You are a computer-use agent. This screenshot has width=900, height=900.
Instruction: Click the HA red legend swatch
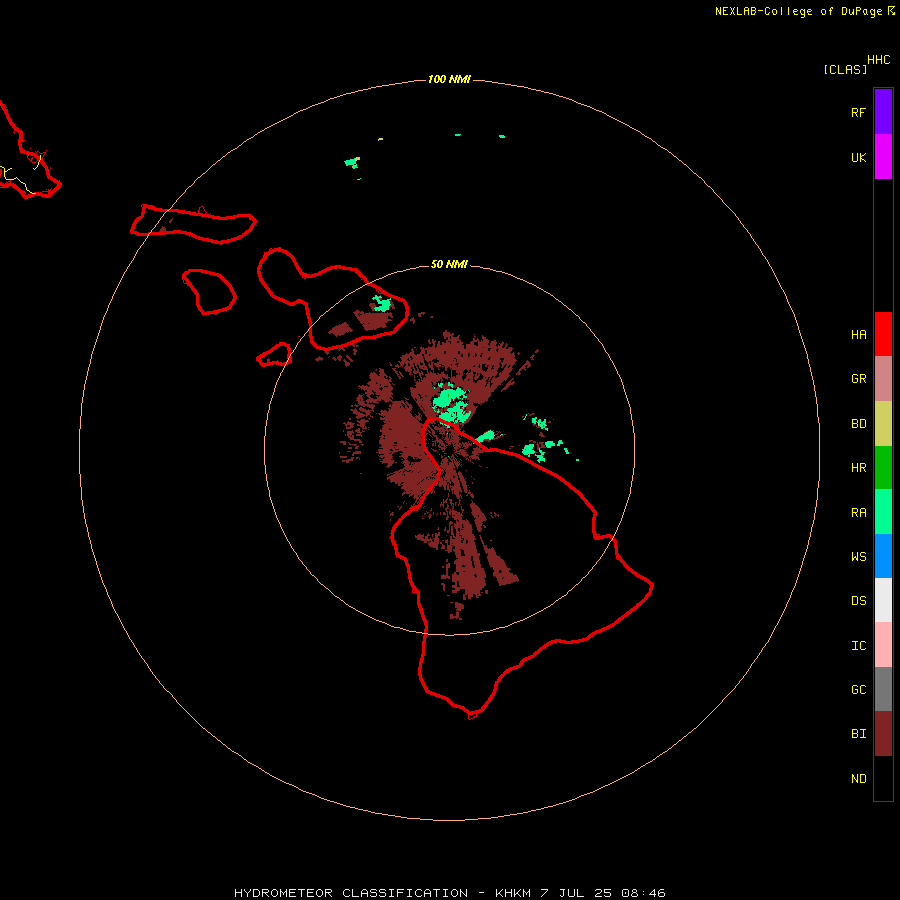click(883, 333)
